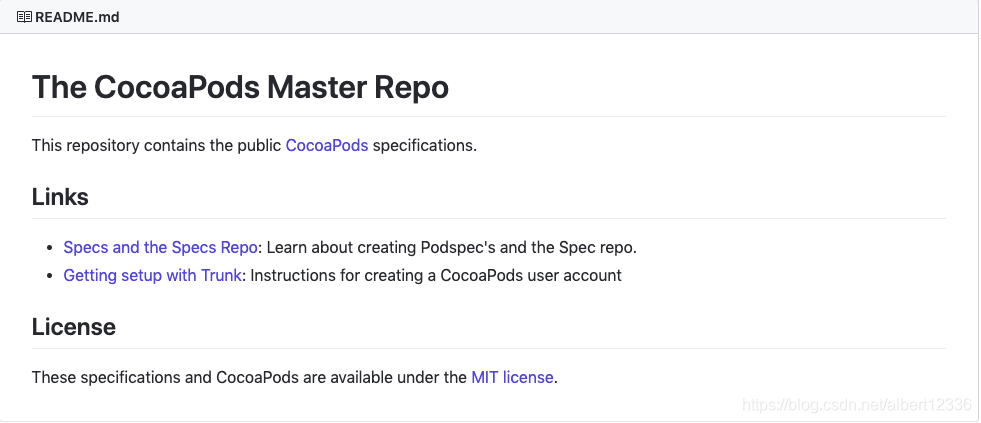Open Specs and the Specs Repo link
981x423 pixels.
[160, 248]
